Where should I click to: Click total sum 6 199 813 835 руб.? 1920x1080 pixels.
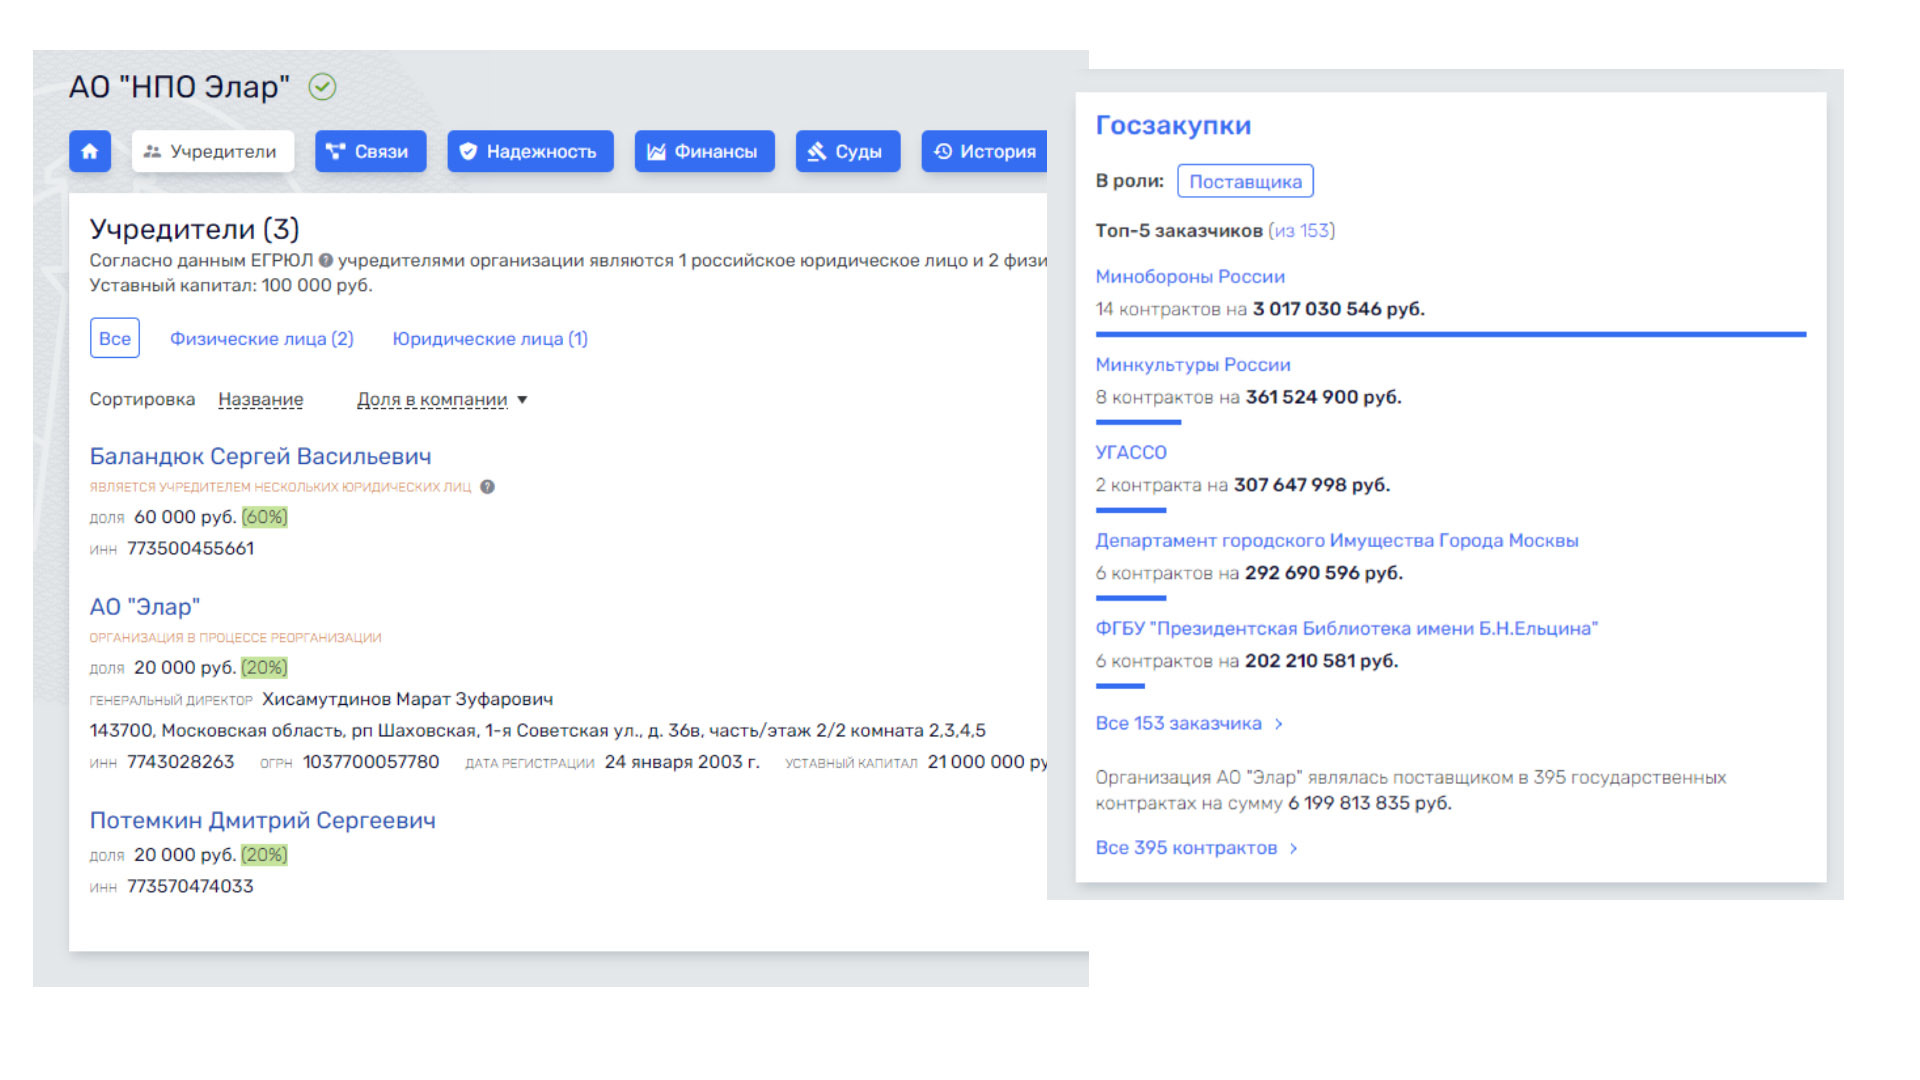click(x=1370, y=804)
